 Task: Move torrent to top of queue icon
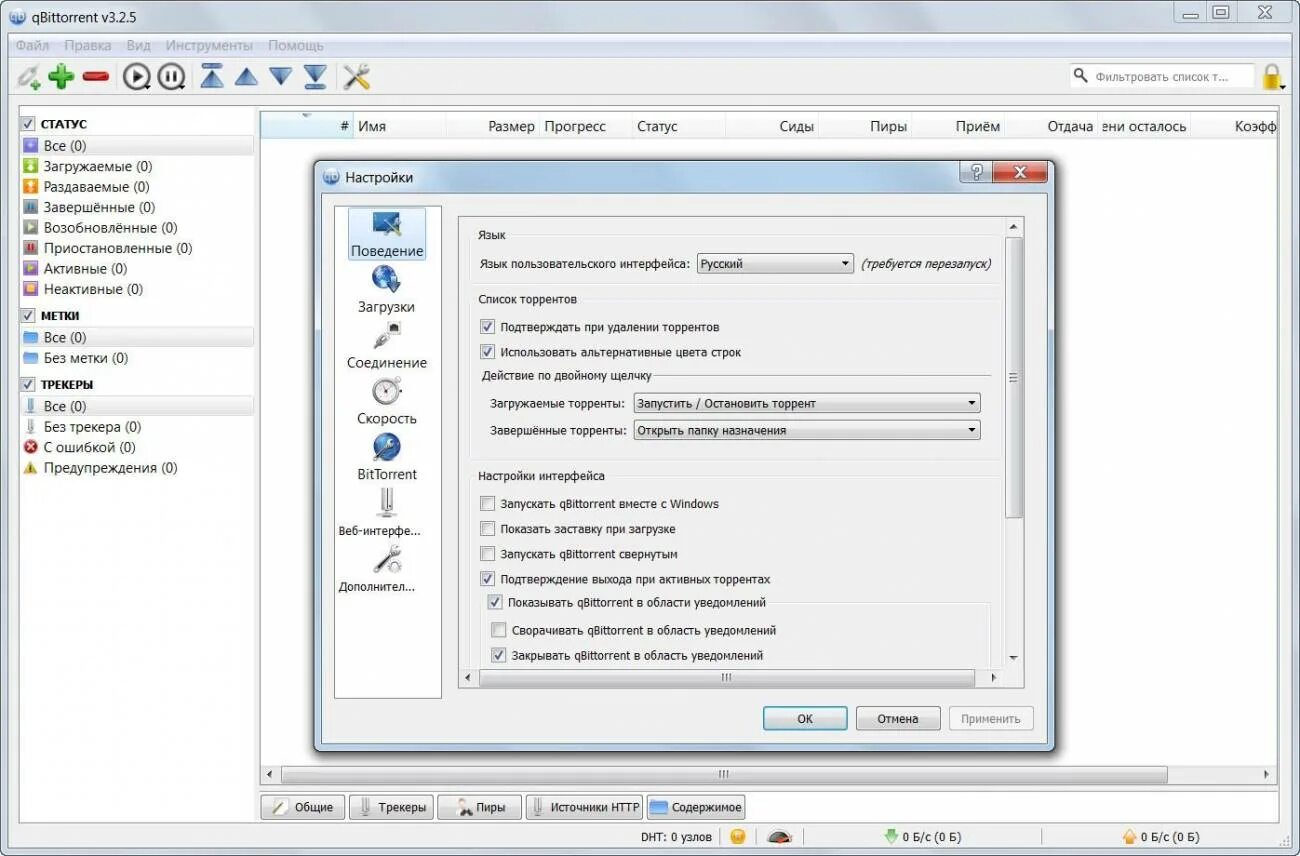pyautogui.click(x=212, y=76)
